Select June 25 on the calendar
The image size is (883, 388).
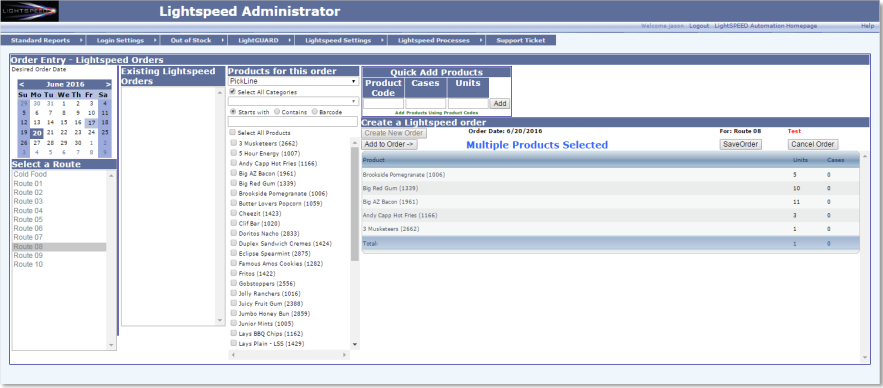click(105, 133)
